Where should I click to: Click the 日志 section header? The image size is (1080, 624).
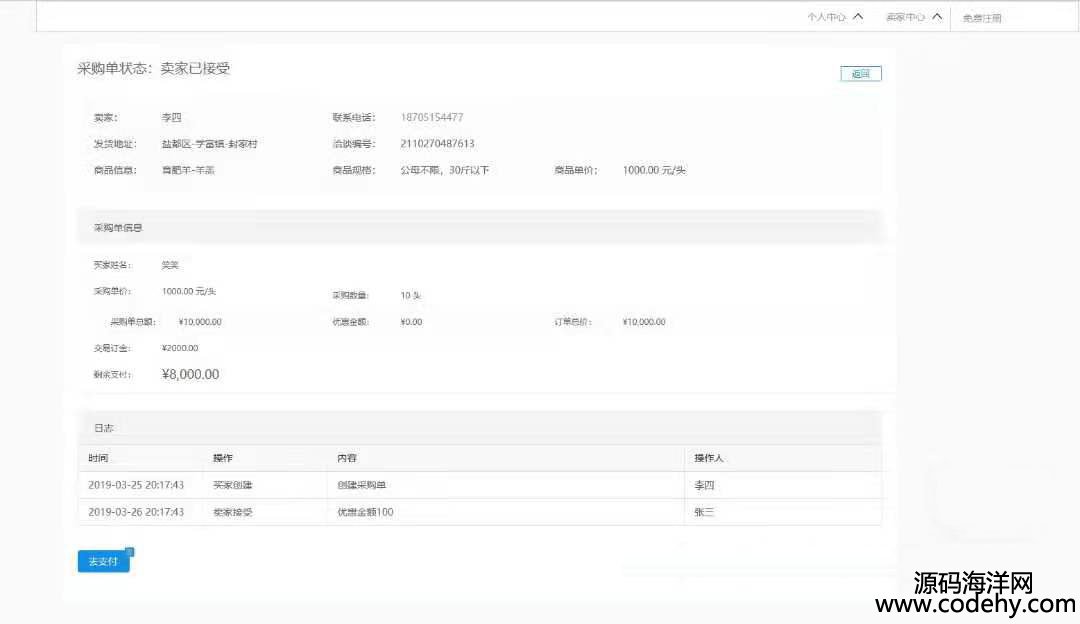[x=479, y=428]
